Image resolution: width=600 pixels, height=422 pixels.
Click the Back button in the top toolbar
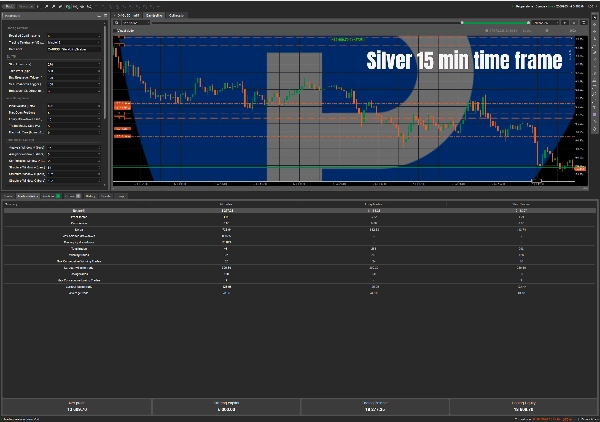pyautogui.click(x=9, y=7)
